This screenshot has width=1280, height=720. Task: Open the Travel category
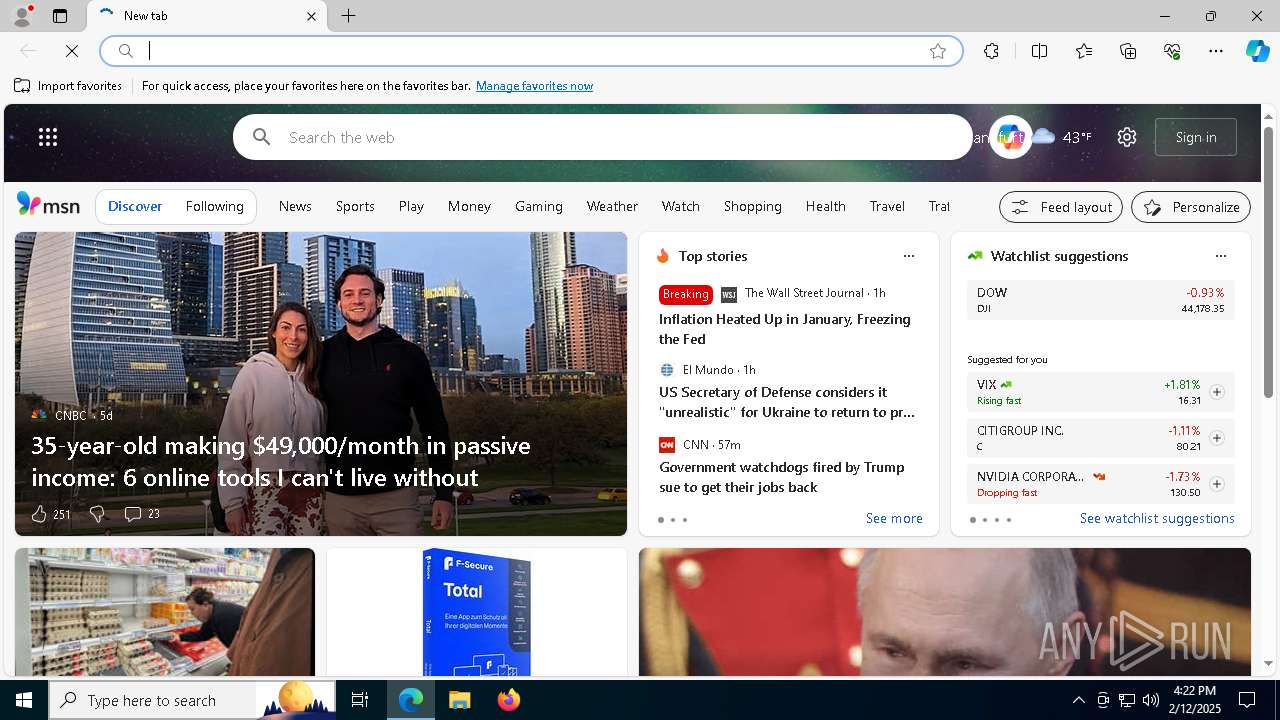pos(887,206)
